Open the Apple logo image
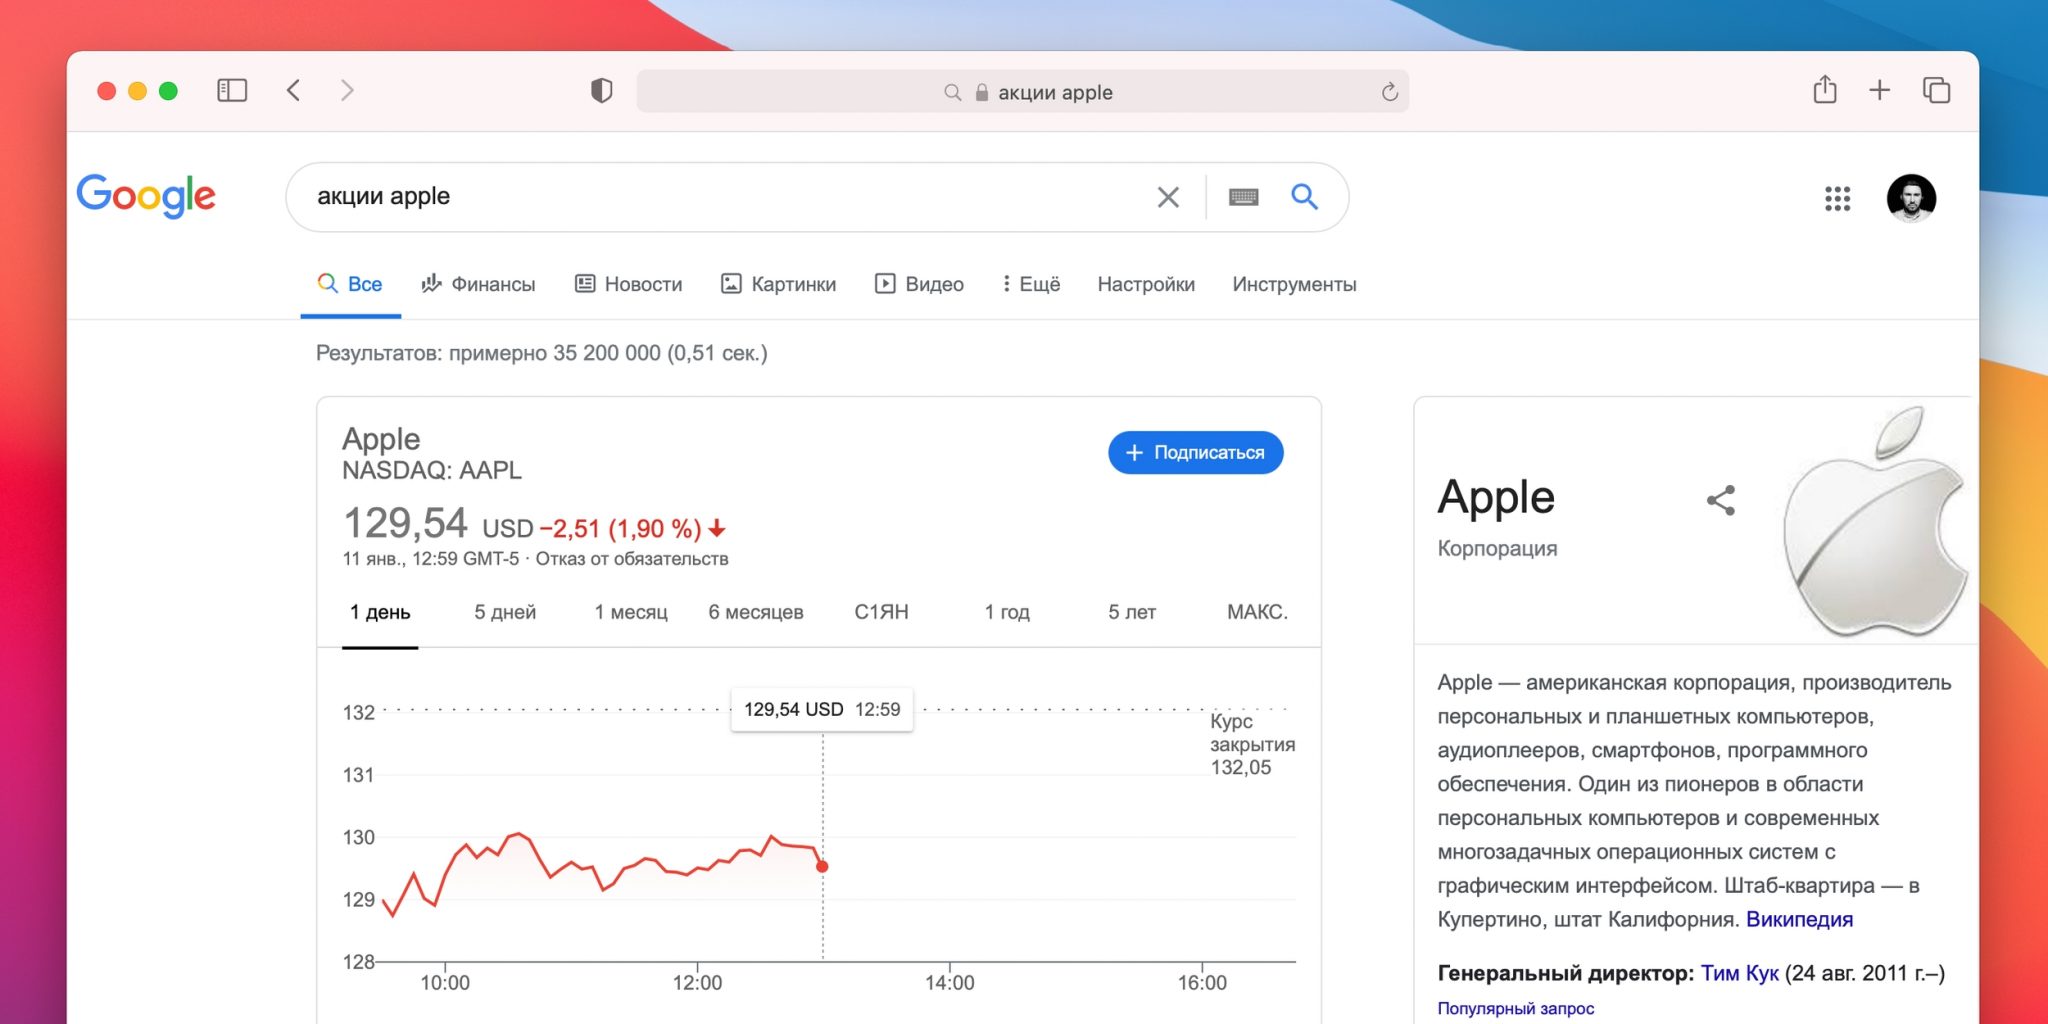The image size is (2048, 1024). (1876, 521)
